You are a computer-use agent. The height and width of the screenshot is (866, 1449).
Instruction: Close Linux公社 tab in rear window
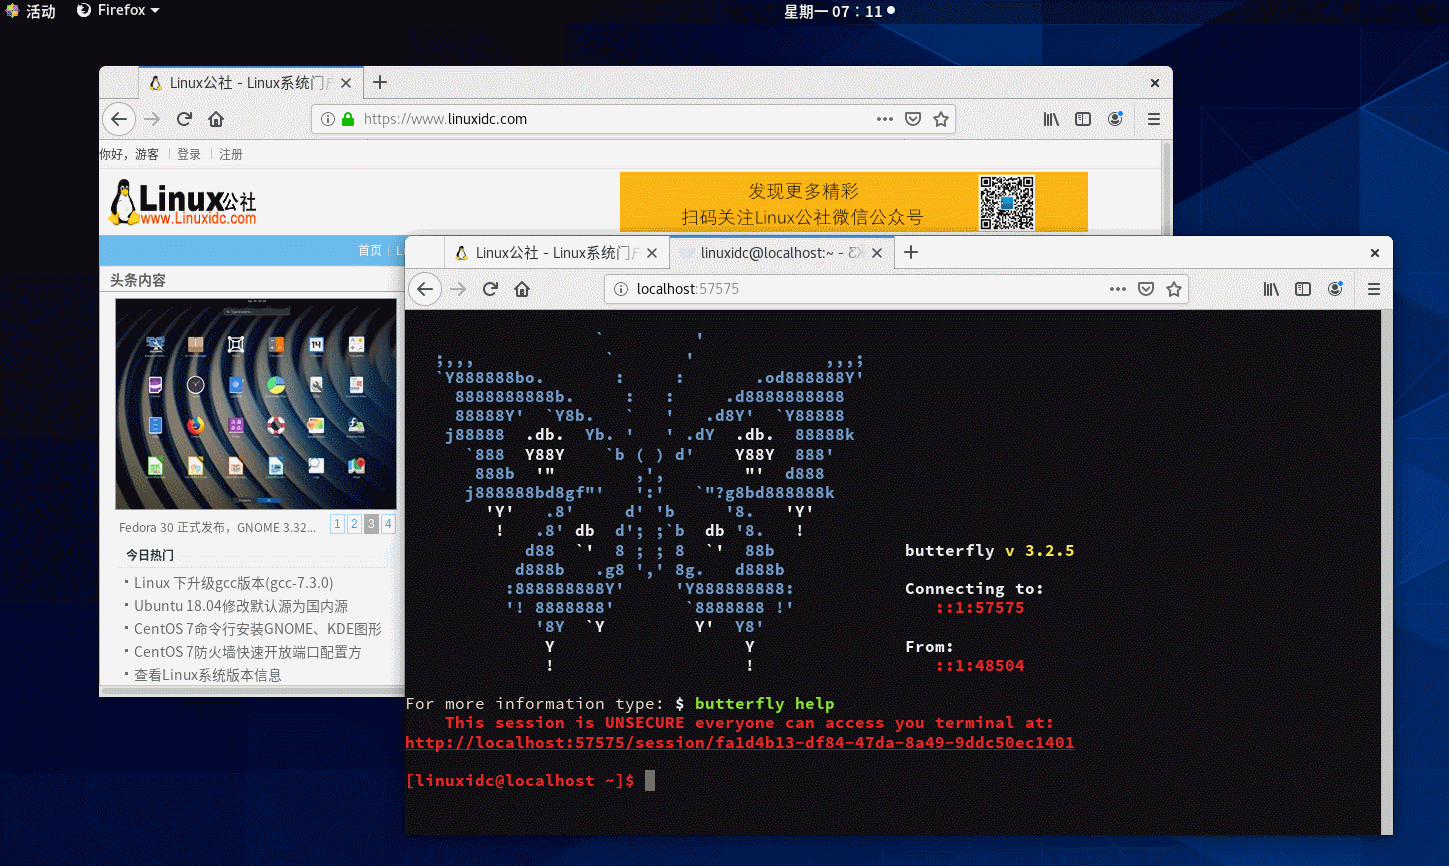coord(346,83)
